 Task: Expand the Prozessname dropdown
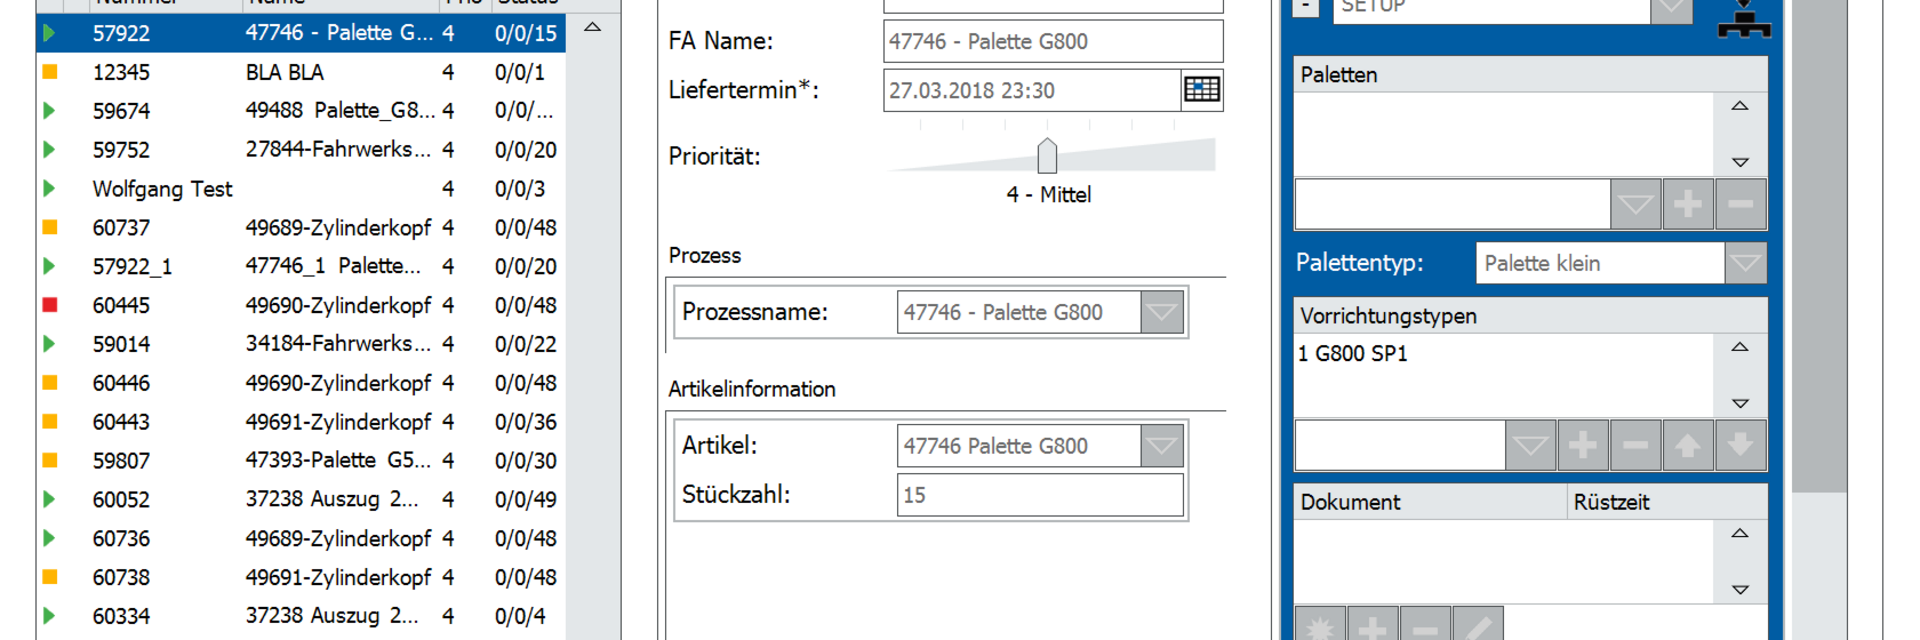(x=1161, y=312)
